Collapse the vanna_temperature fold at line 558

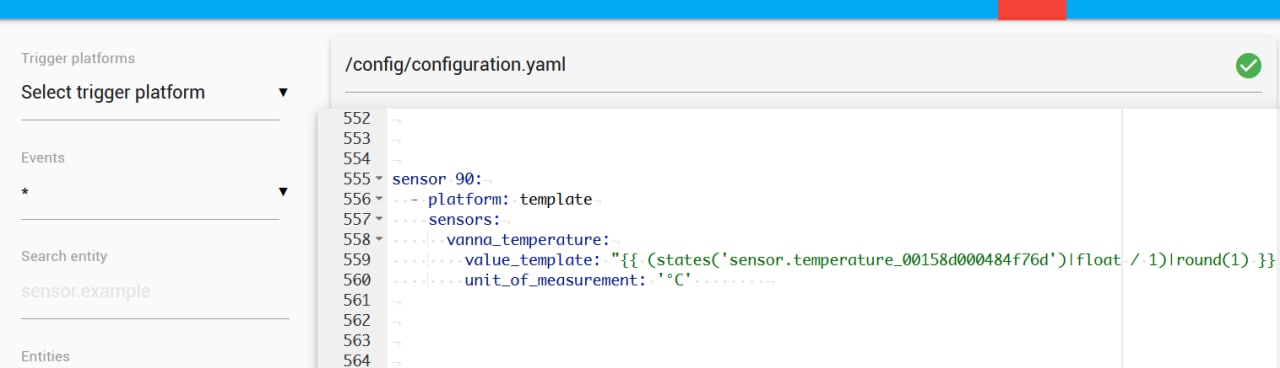click(x=379, y=240)
